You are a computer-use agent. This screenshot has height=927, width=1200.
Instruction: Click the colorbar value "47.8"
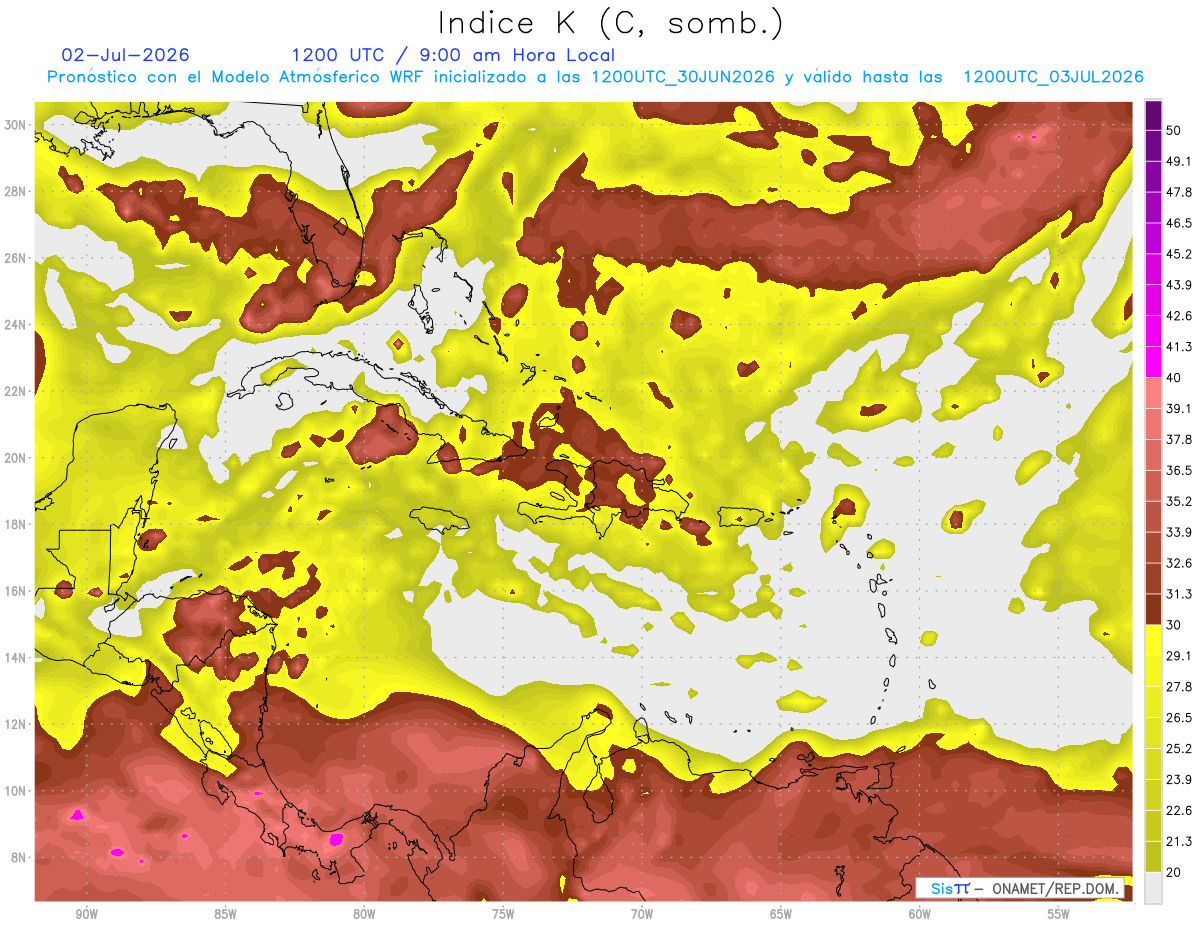click(1180, 192)
